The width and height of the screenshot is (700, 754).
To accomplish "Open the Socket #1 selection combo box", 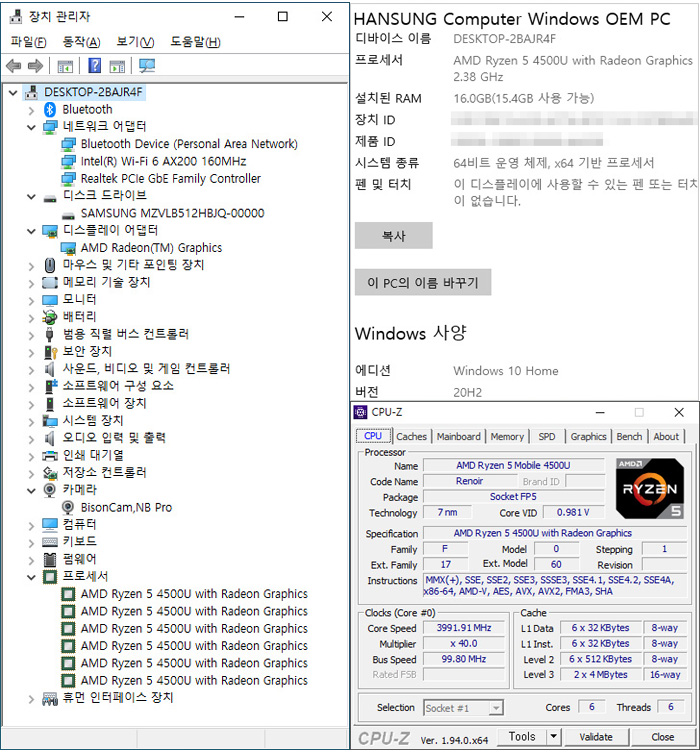I will (463, 708).
